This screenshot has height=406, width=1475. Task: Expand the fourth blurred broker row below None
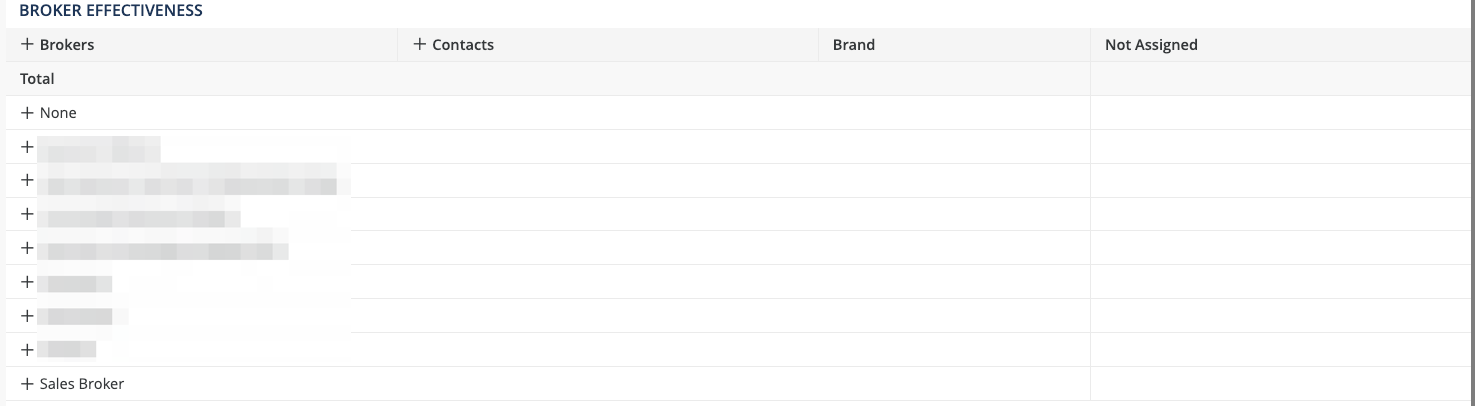pyautogui.click(x=27, y=248)
